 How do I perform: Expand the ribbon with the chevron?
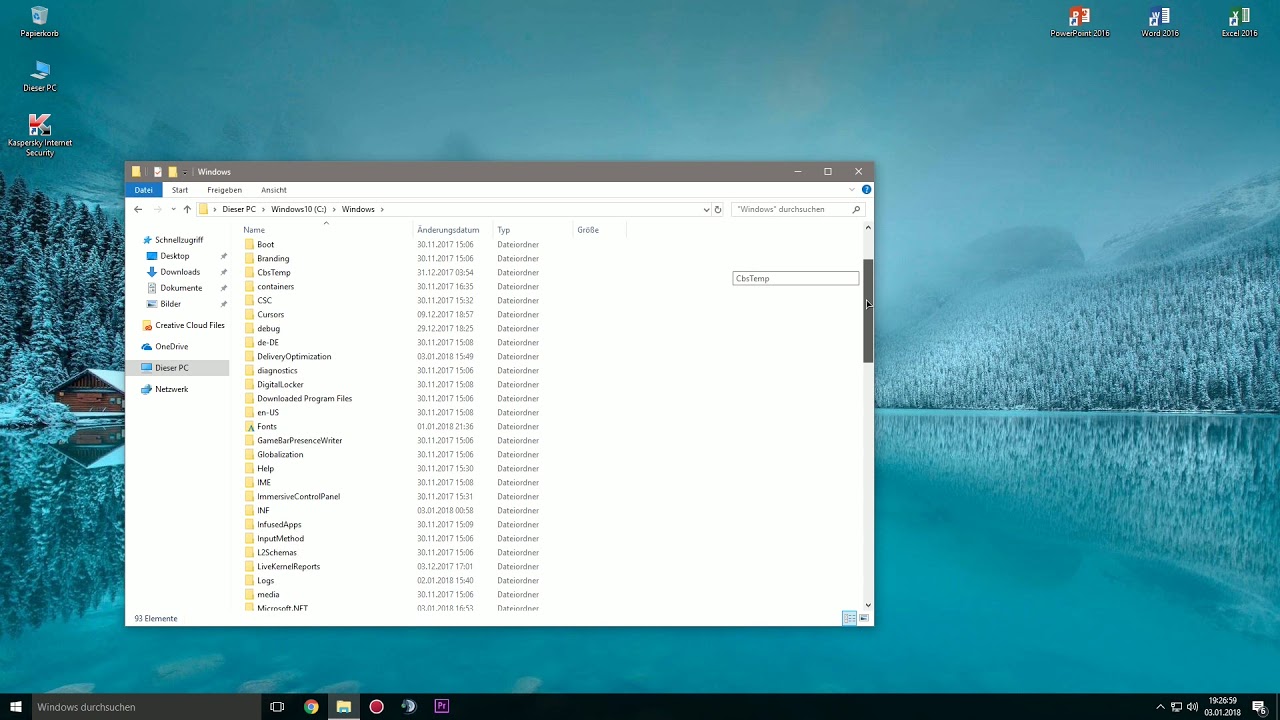(x=852, y=190)
